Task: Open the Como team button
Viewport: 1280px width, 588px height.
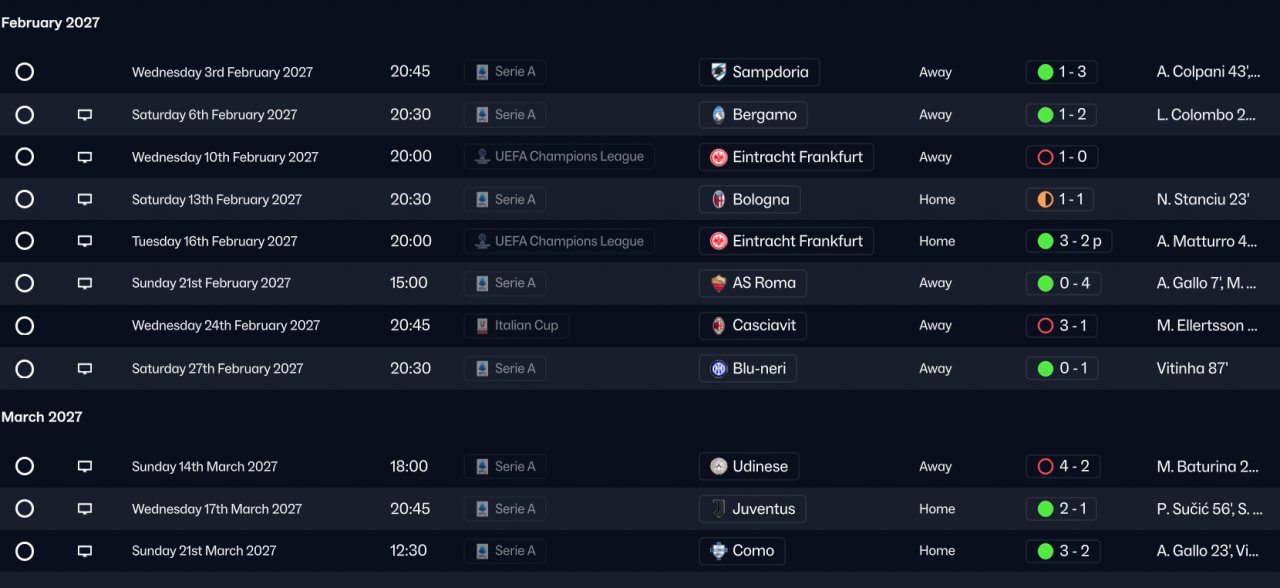Action: click(742, 551)
